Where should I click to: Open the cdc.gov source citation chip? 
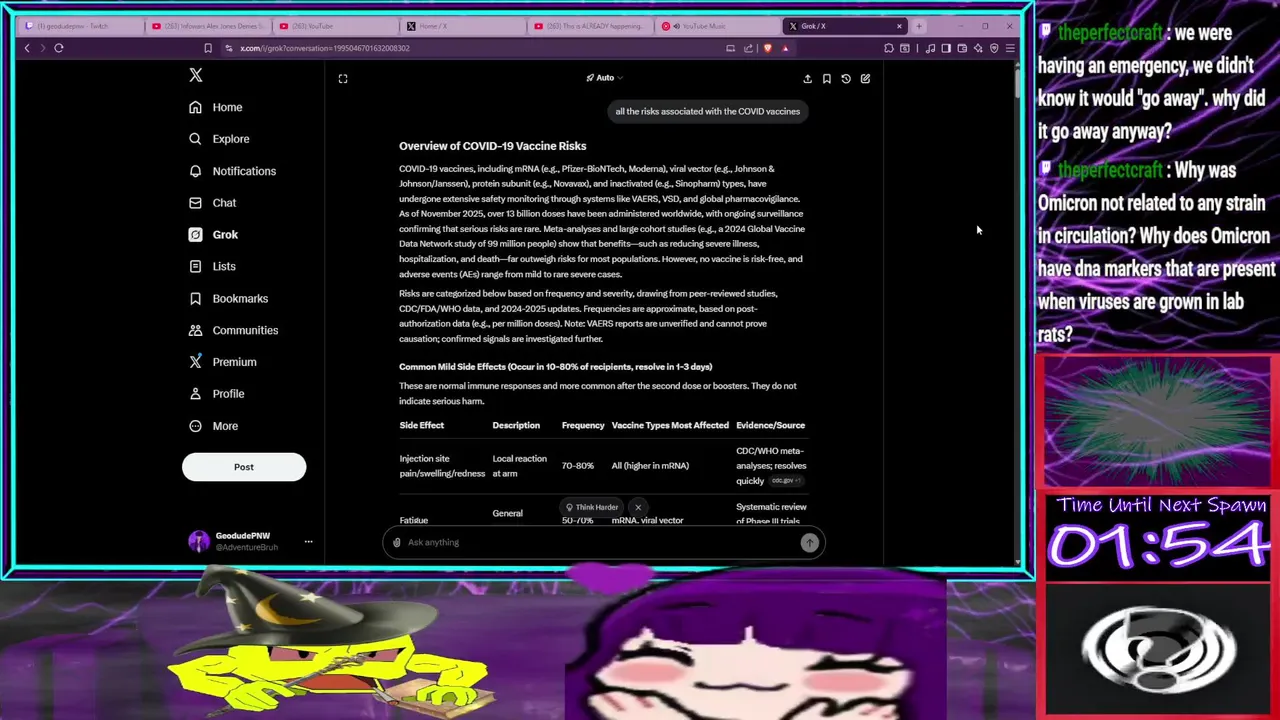786,481
